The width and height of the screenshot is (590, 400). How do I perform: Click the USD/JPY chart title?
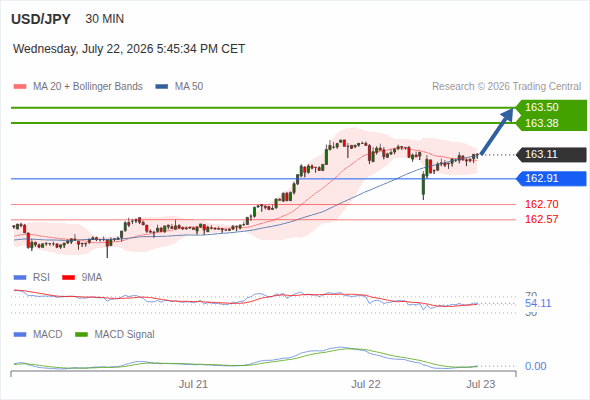(x=41, y=19)
